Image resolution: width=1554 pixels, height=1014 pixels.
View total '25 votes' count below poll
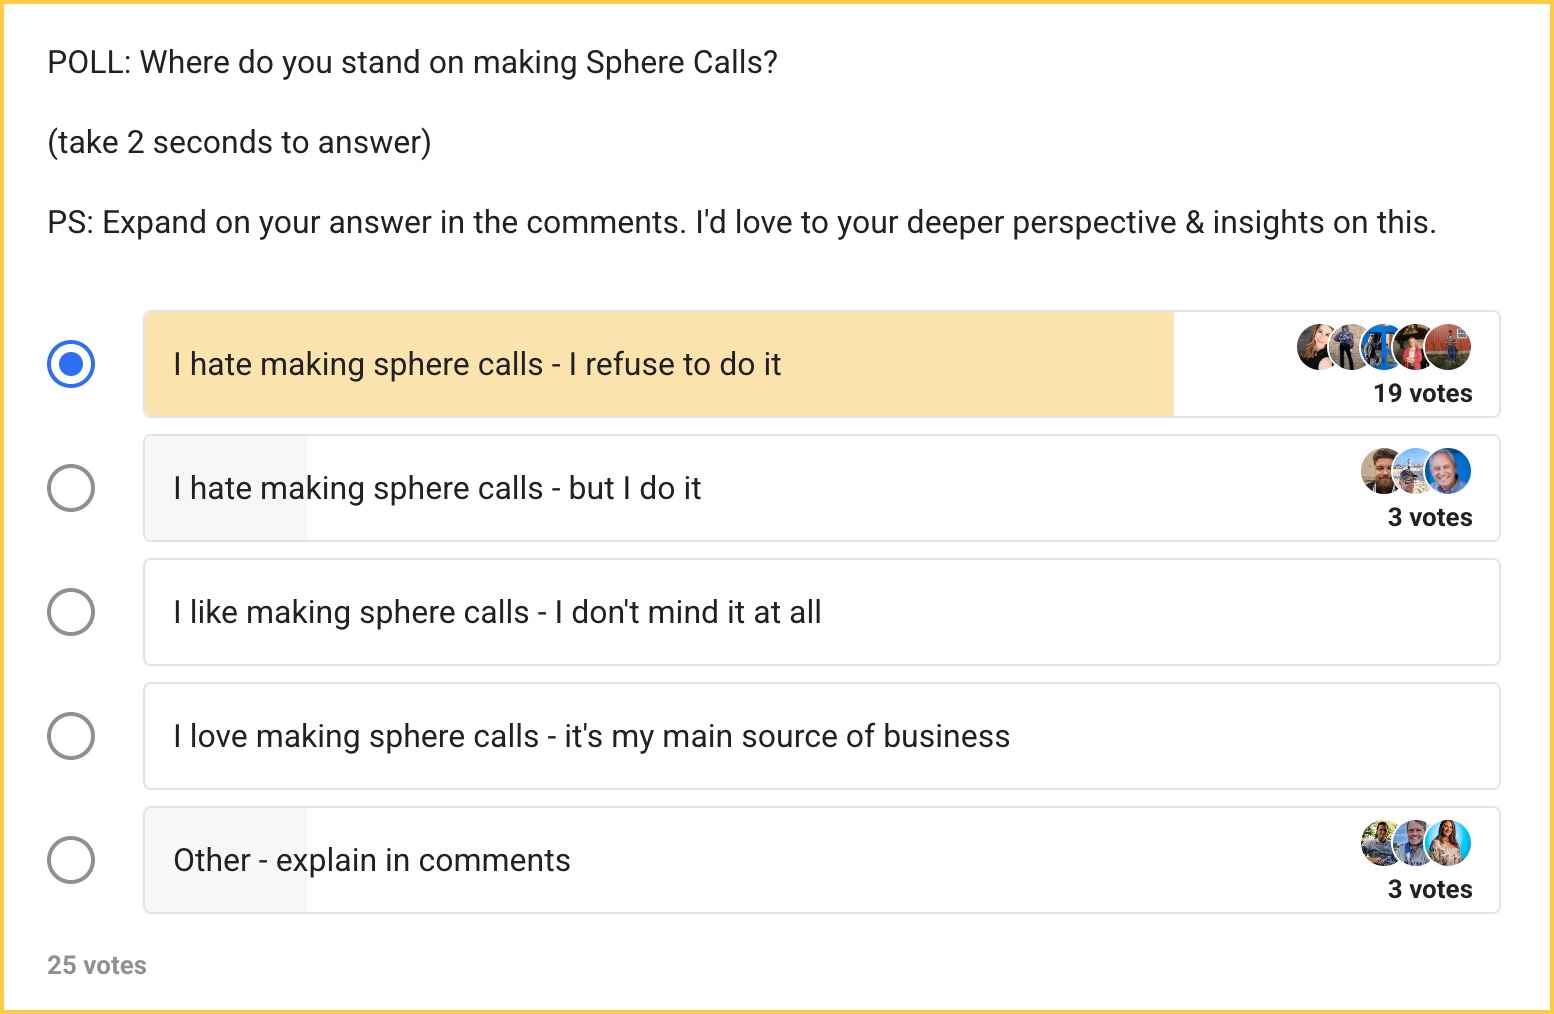(97, 965)
